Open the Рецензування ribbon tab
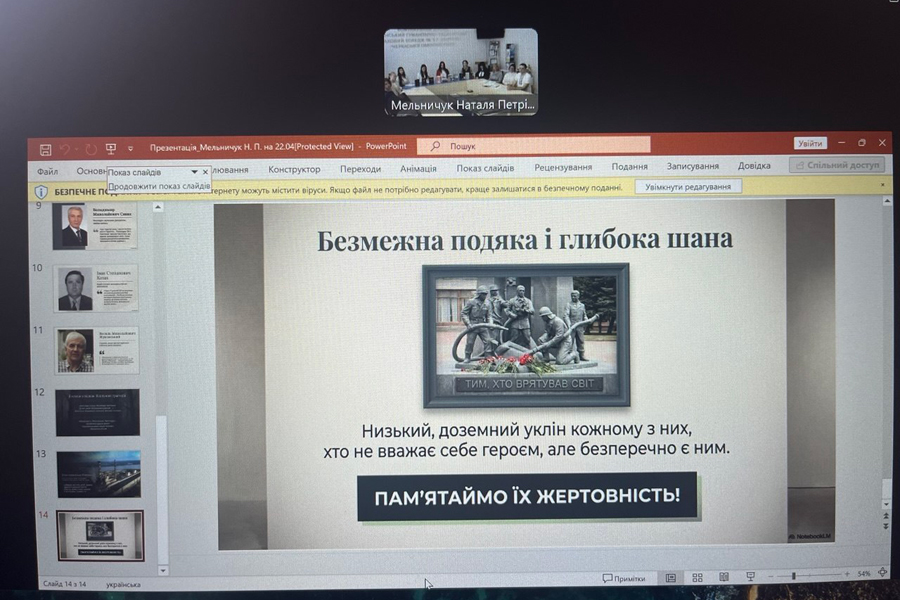900x600 pixels. tap(563, 167)
